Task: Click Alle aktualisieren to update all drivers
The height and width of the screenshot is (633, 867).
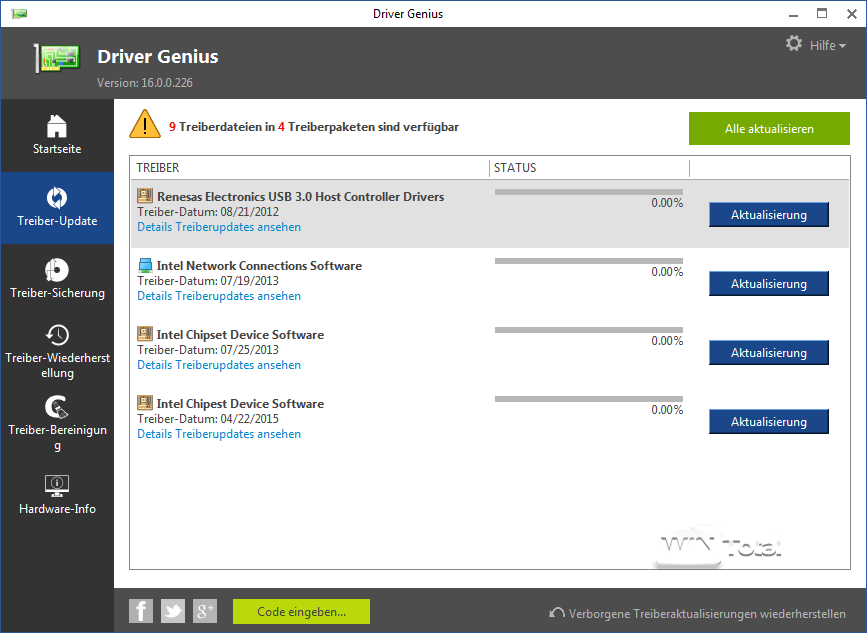Action: [x=769, y=128]
